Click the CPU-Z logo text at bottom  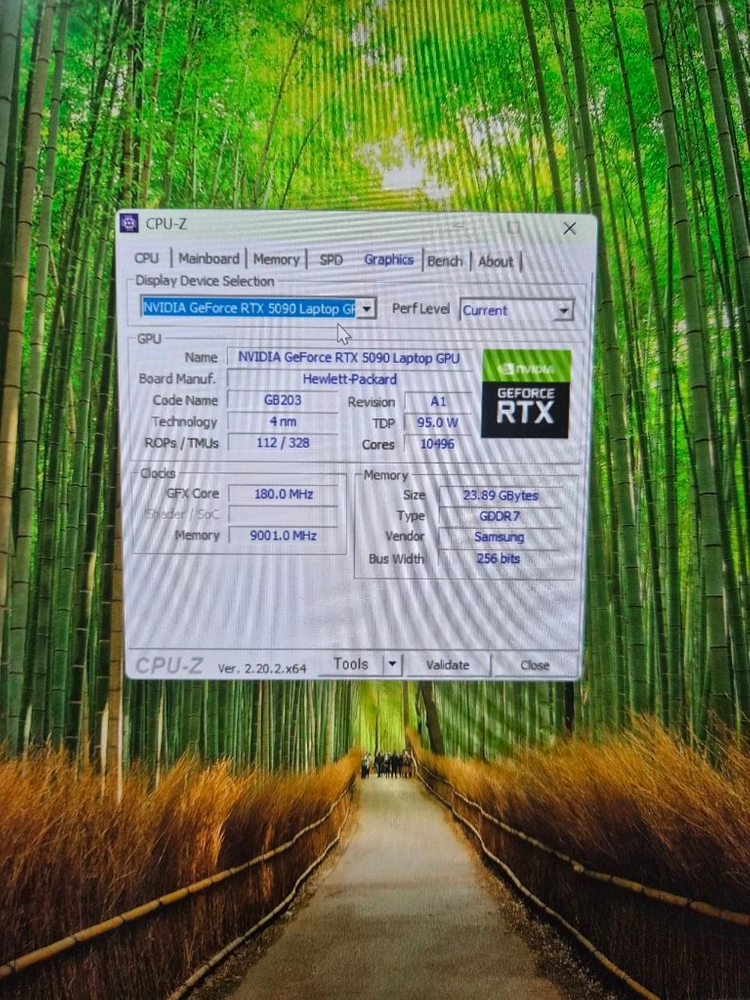169,666
